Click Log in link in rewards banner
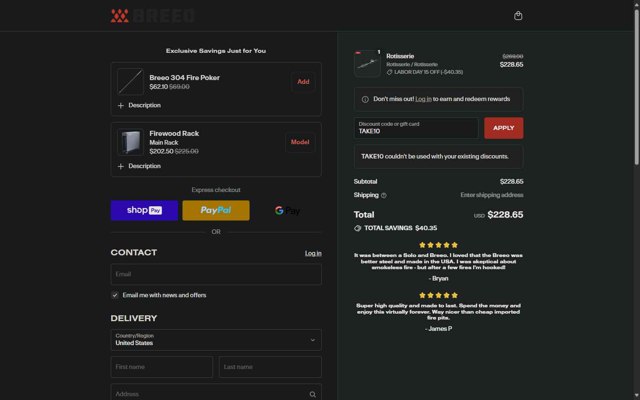 pyautogui.click(x=423, y=99)
